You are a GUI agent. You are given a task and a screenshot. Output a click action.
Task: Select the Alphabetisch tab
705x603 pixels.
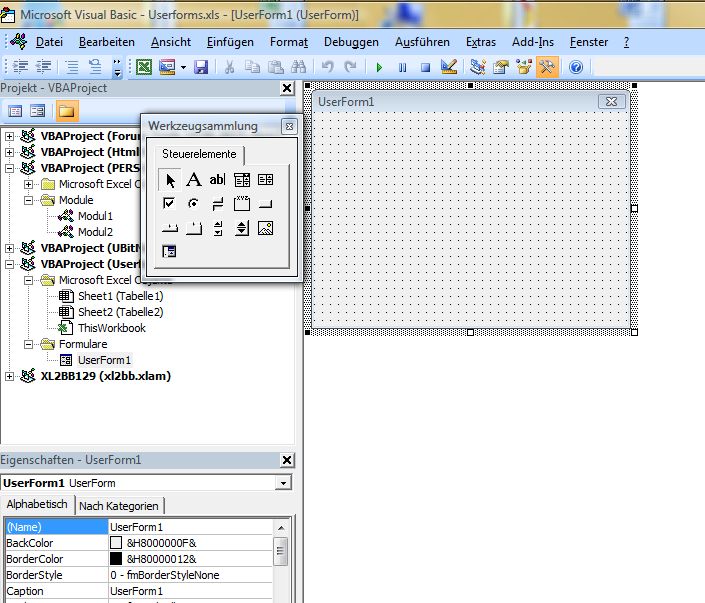point(37,504)
